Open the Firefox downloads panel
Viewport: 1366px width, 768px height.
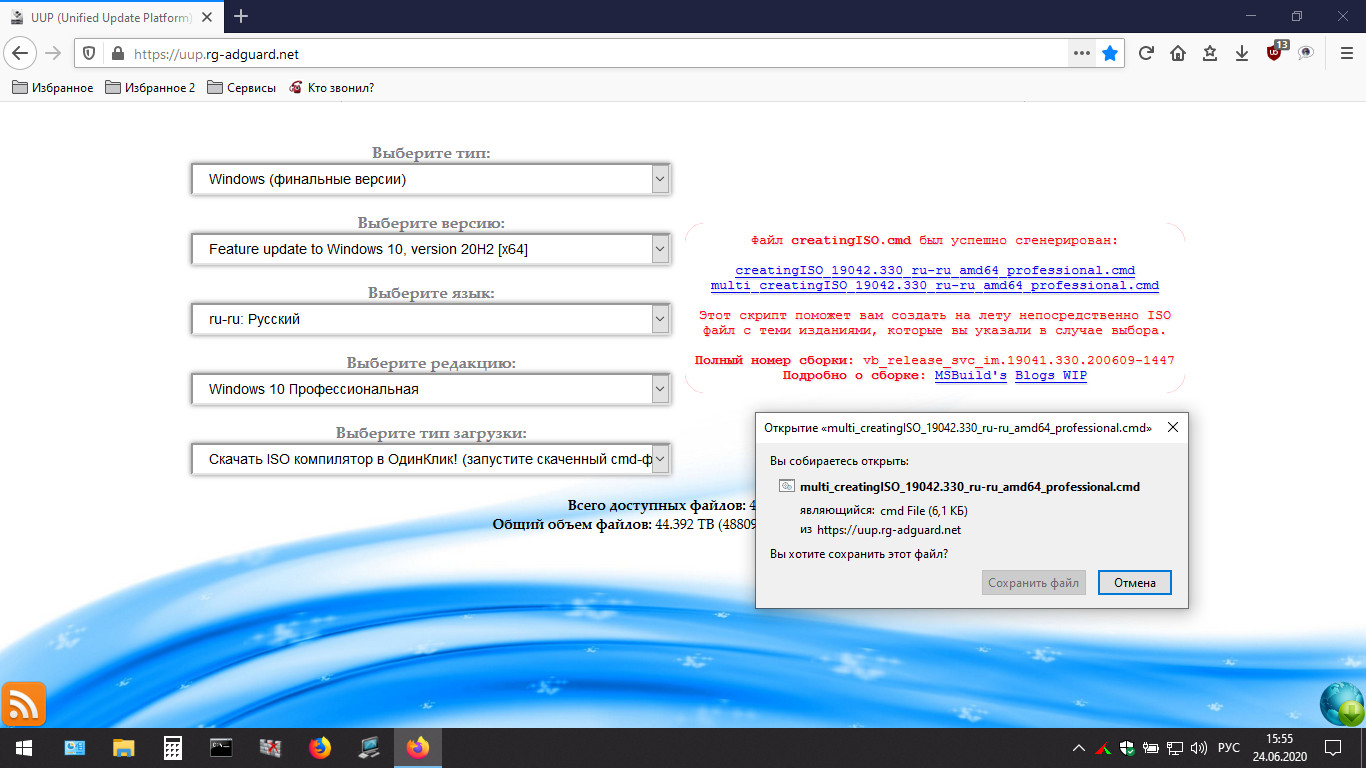(1242, 54)
